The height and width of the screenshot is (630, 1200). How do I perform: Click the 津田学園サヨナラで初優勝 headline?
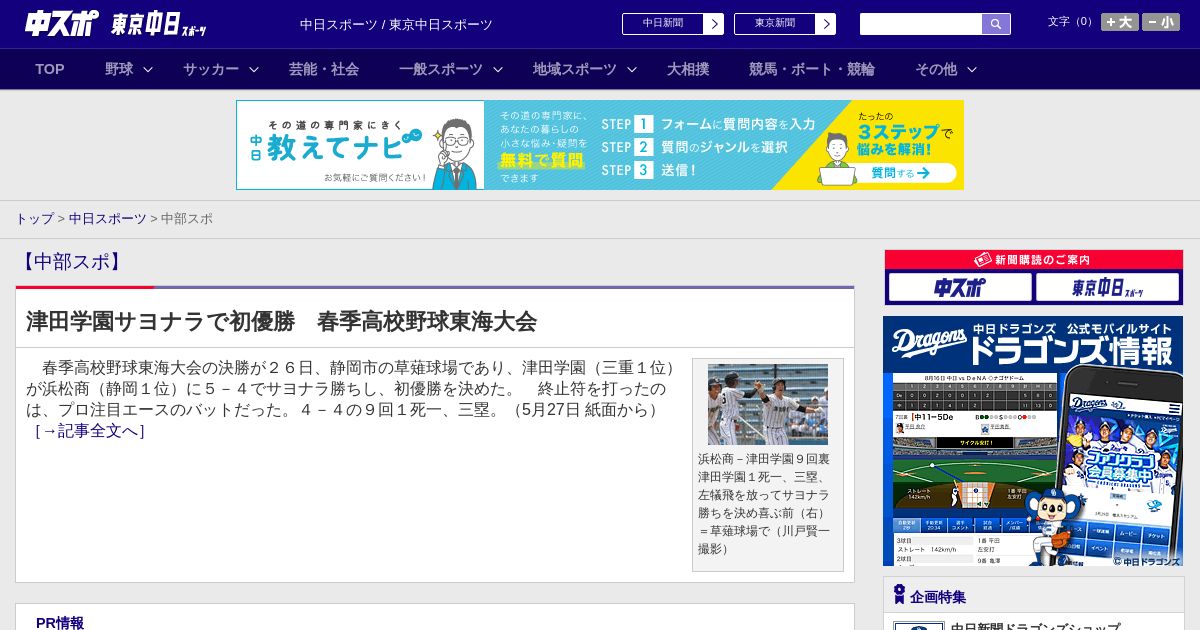coord(281,321)
